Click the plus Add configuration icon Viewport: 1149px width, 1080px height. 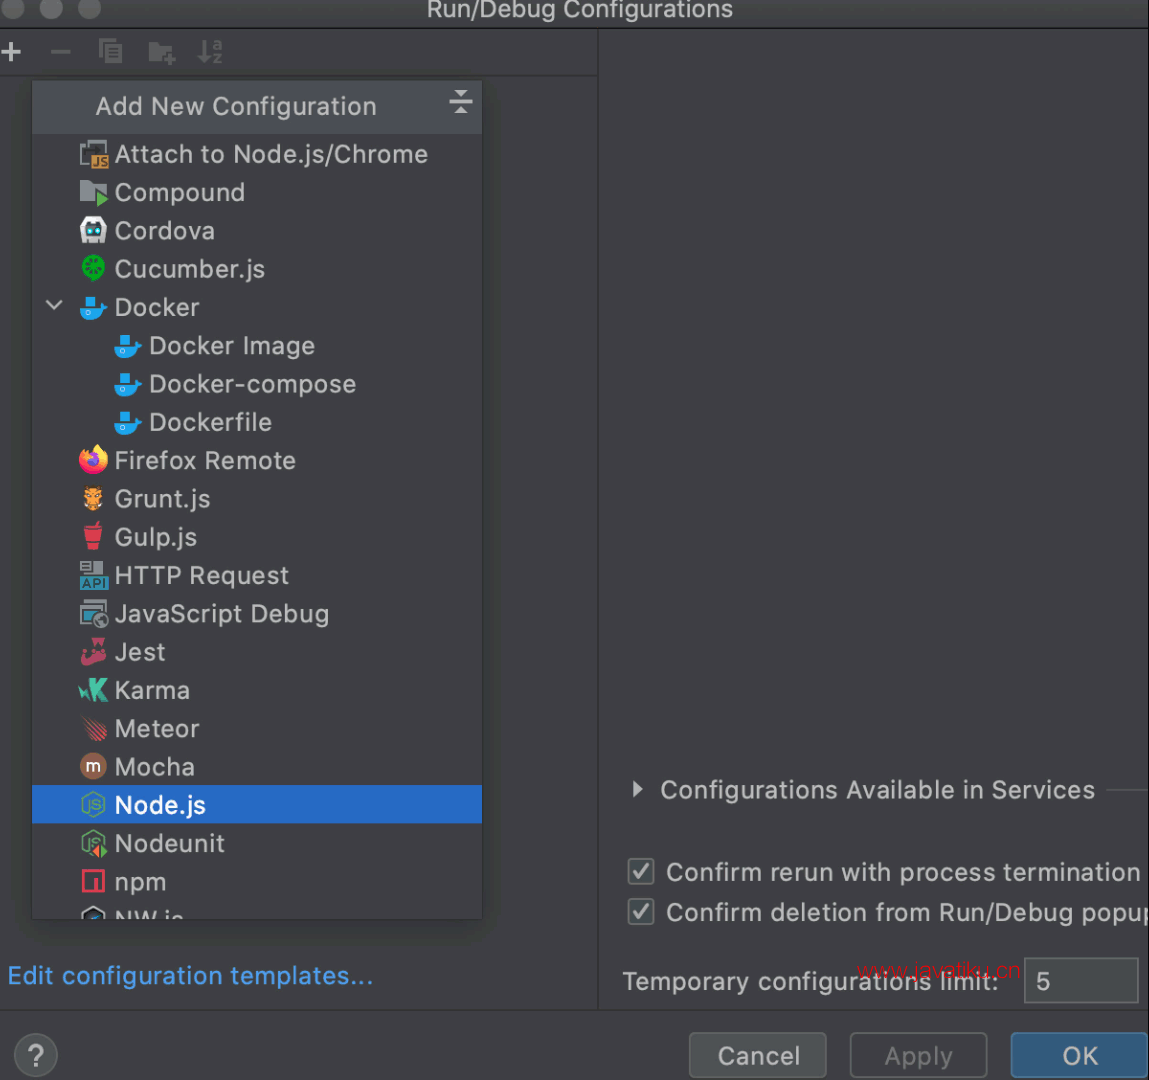[x=11, y=52]
